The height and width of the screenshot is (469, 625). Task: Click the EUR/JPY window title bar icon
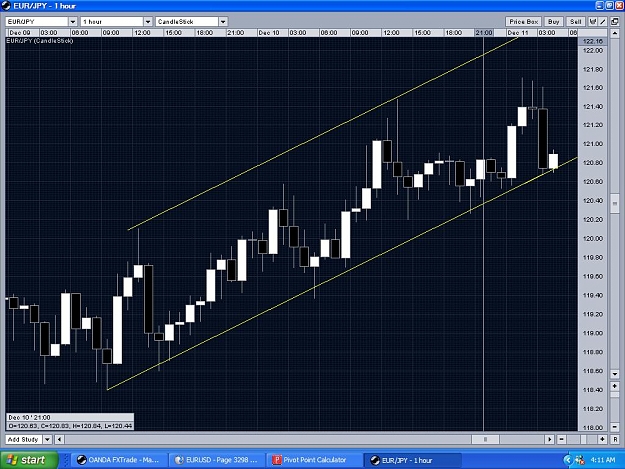coord(6,6)
